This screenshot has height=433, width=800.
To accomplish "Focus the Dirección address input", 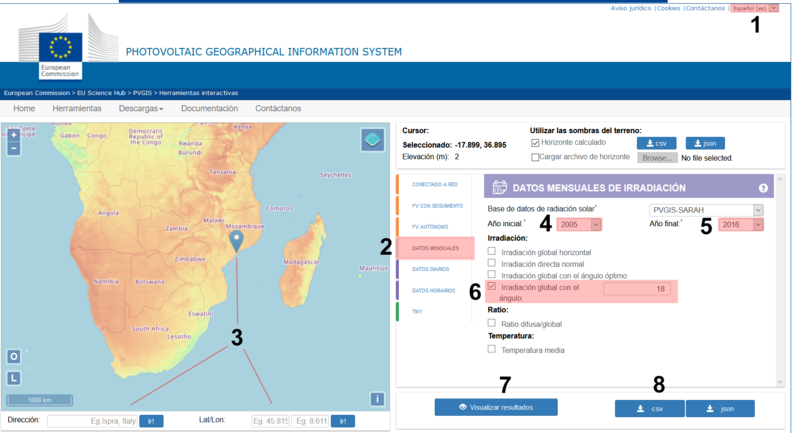I will 92,421.
